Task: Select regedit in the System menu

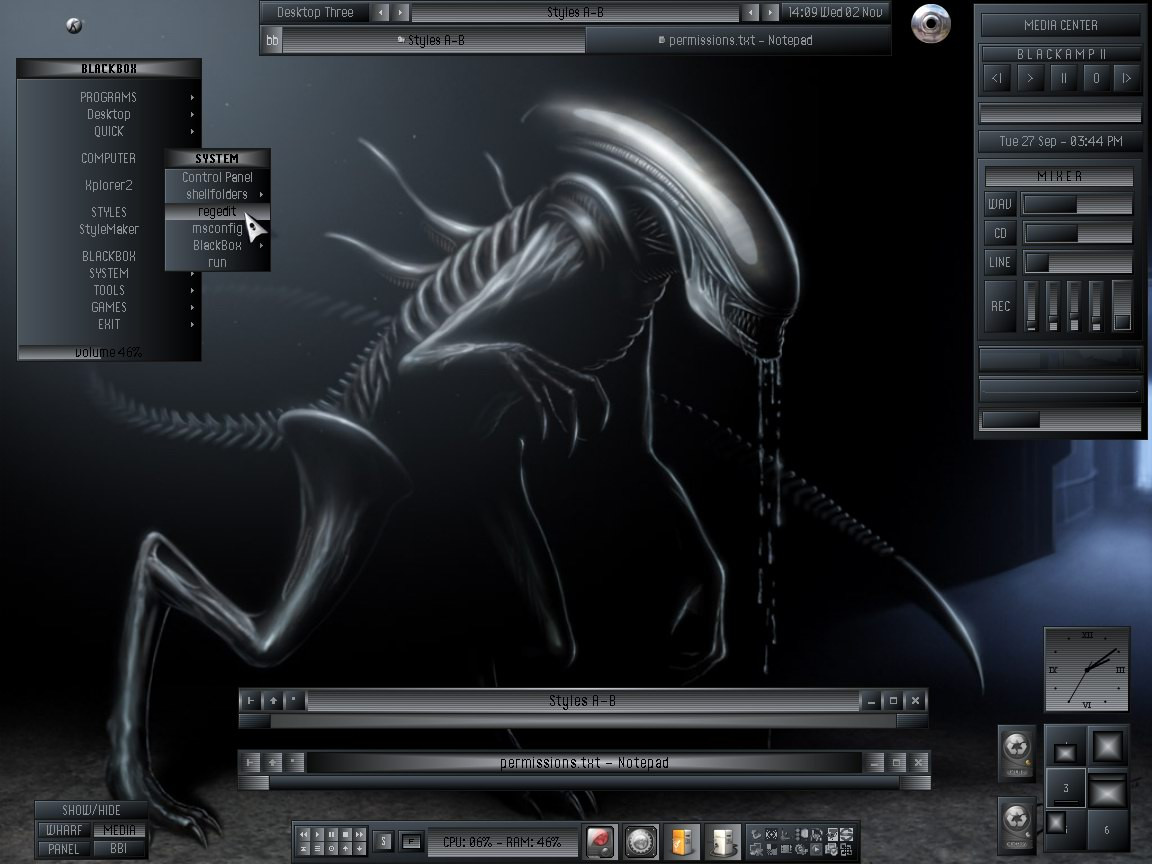Action: tap(217, 212)
